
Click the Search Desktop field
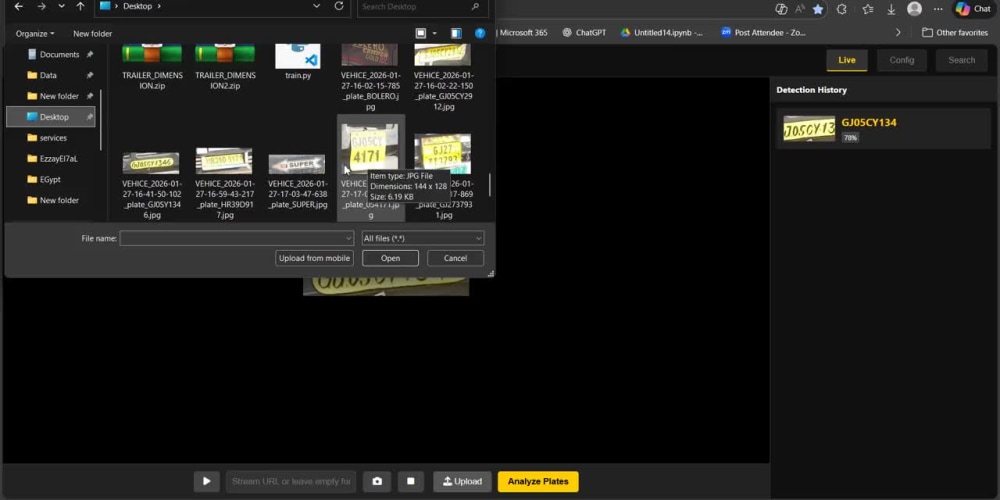[422, 7]
